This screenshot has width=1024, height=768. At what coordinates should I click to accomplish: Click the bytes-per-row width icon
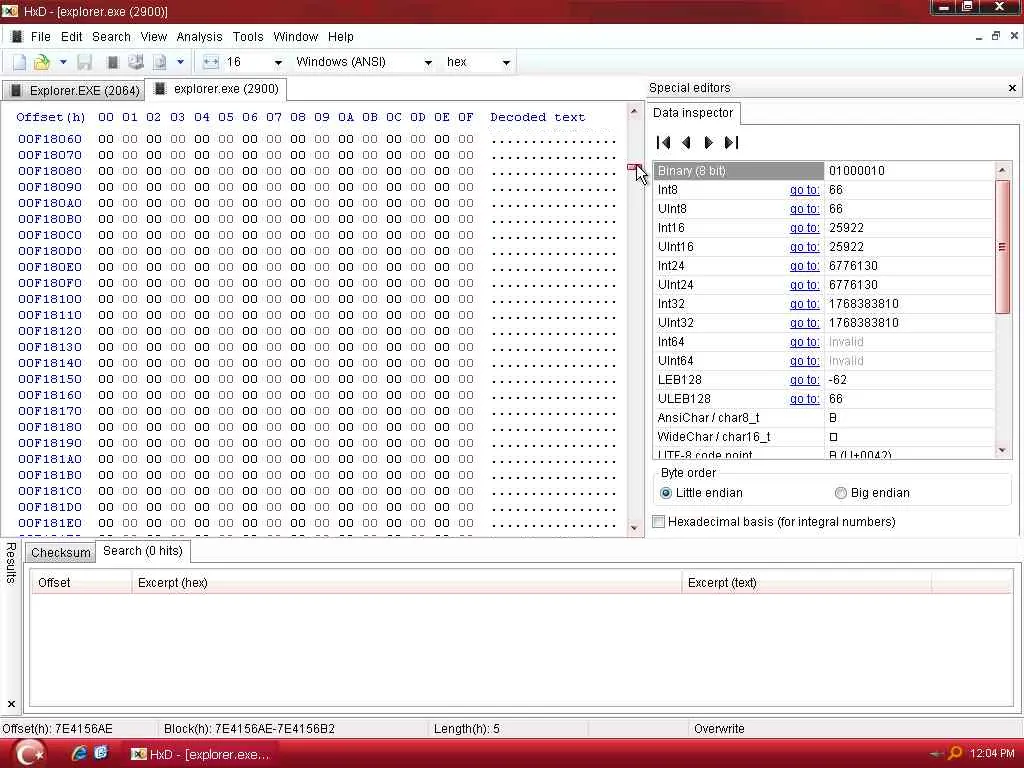211,62
